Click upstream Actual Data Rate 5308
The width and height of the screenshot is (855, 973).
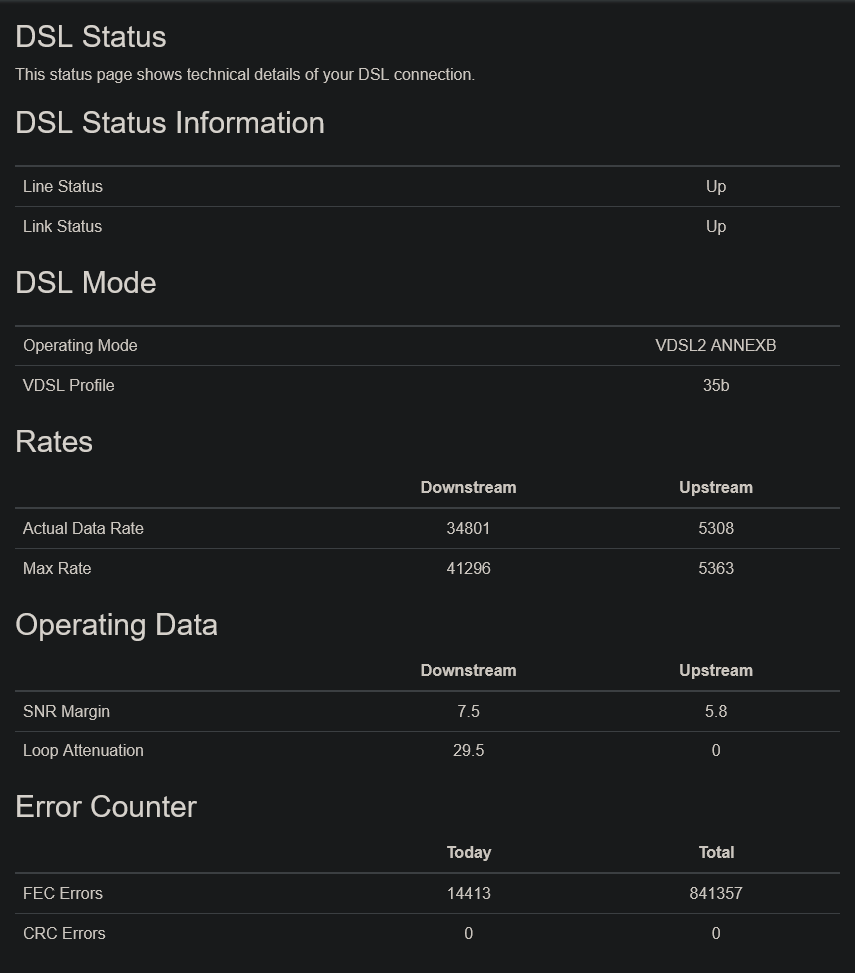(x=715, y=528)
